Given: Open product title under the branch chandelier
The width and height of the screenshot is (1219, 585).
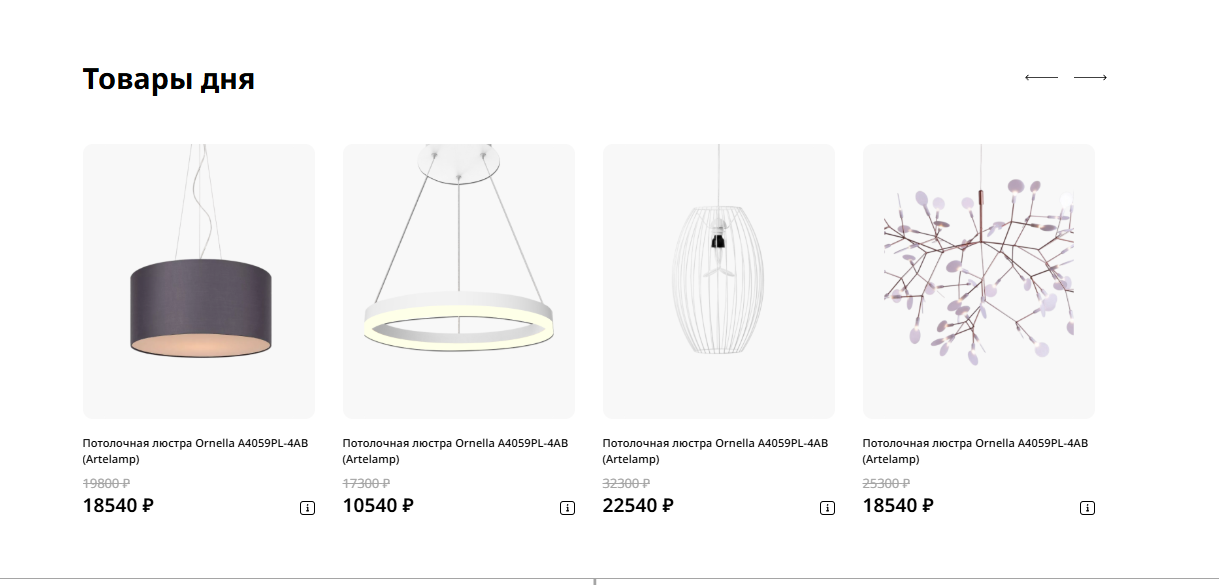Looking at the screenshot, I should 975,451.
